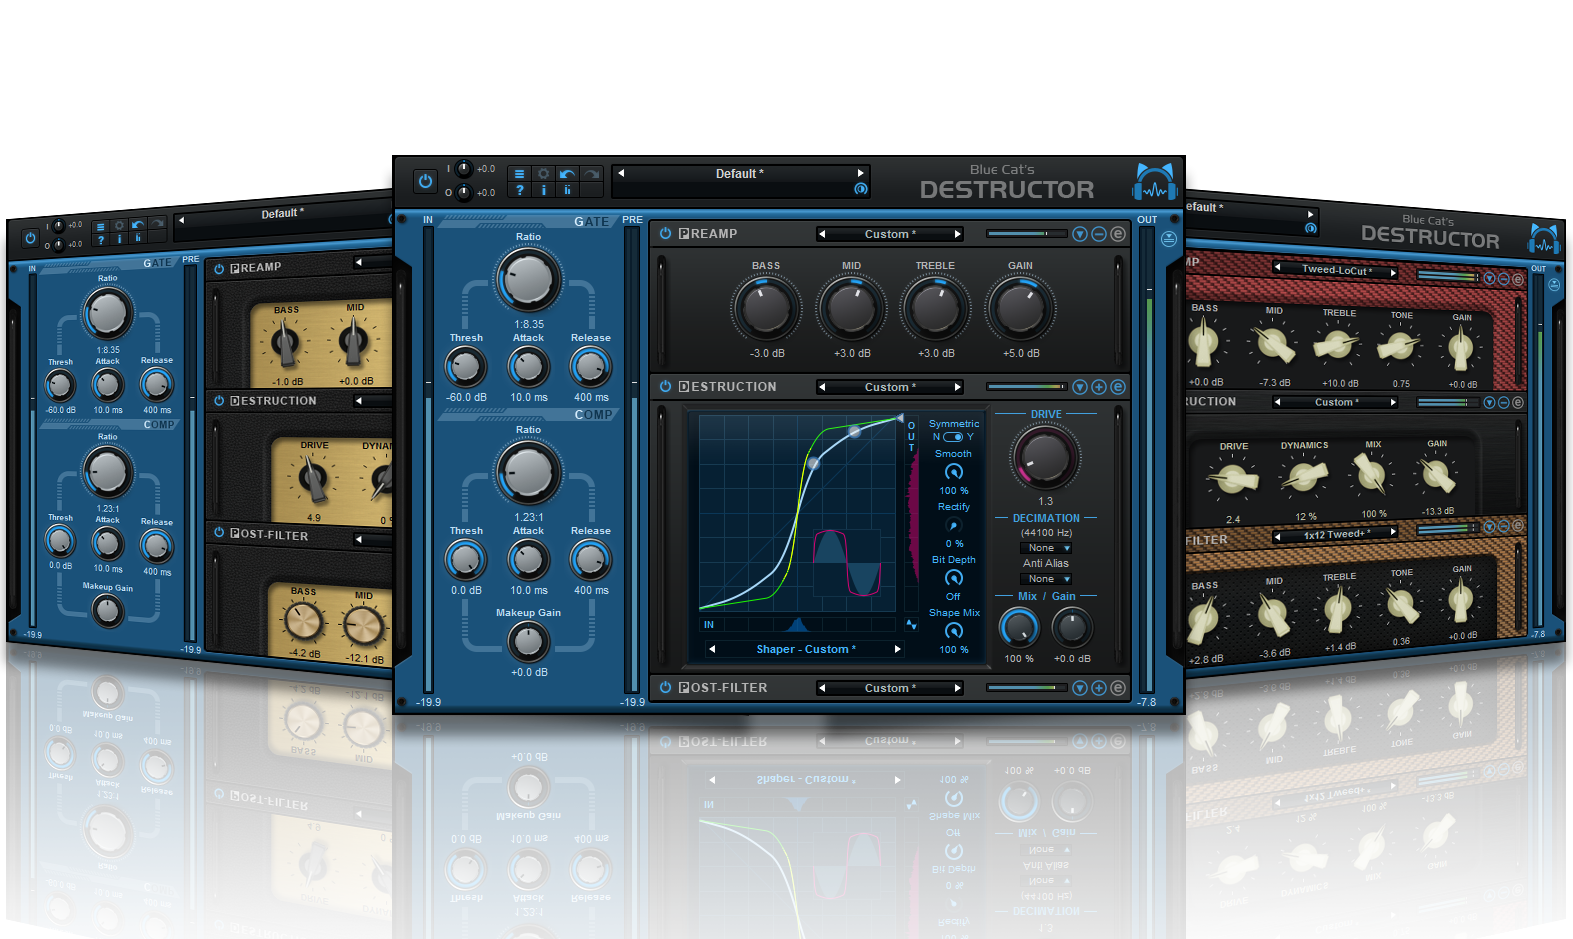Click the Gate Ratio knob in center window

click(528, 279)
